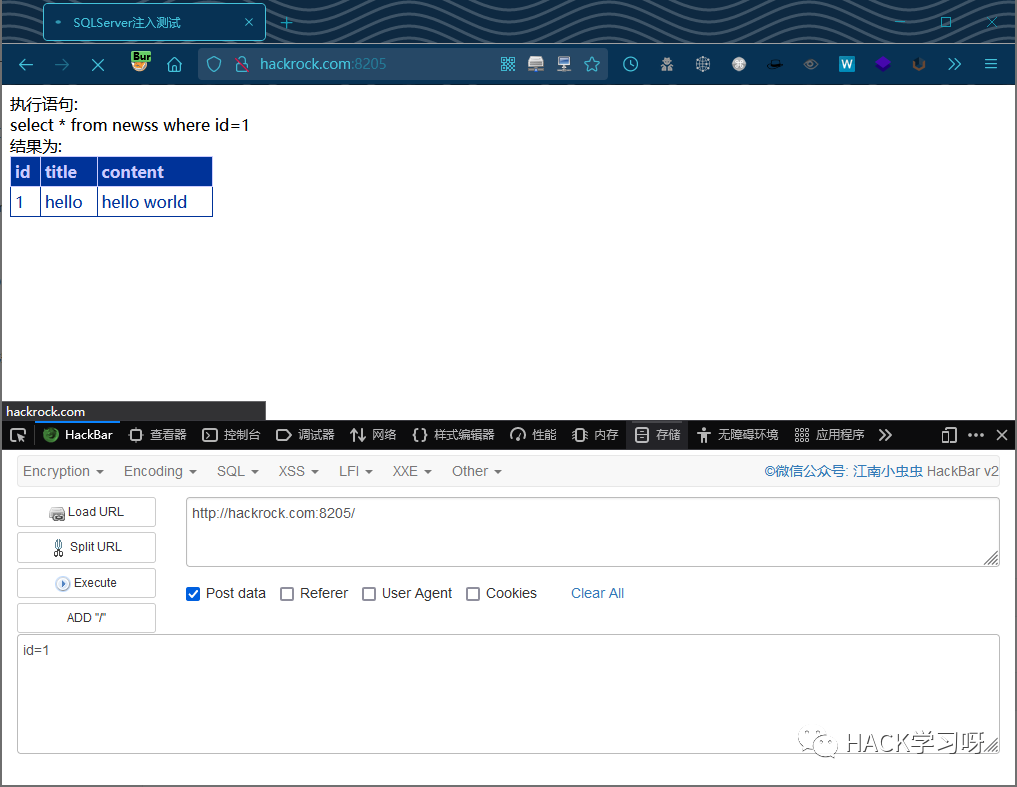Image resolution: width=1017 pixels, height=787 pixels.
Task: Toggle responsive design mode icon
Action: (x=949, y=435)
